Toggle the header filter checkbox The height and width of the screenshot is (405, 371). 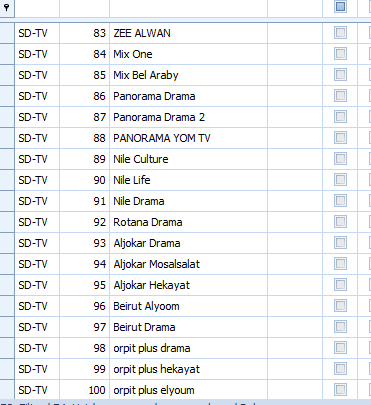(340, 6)
